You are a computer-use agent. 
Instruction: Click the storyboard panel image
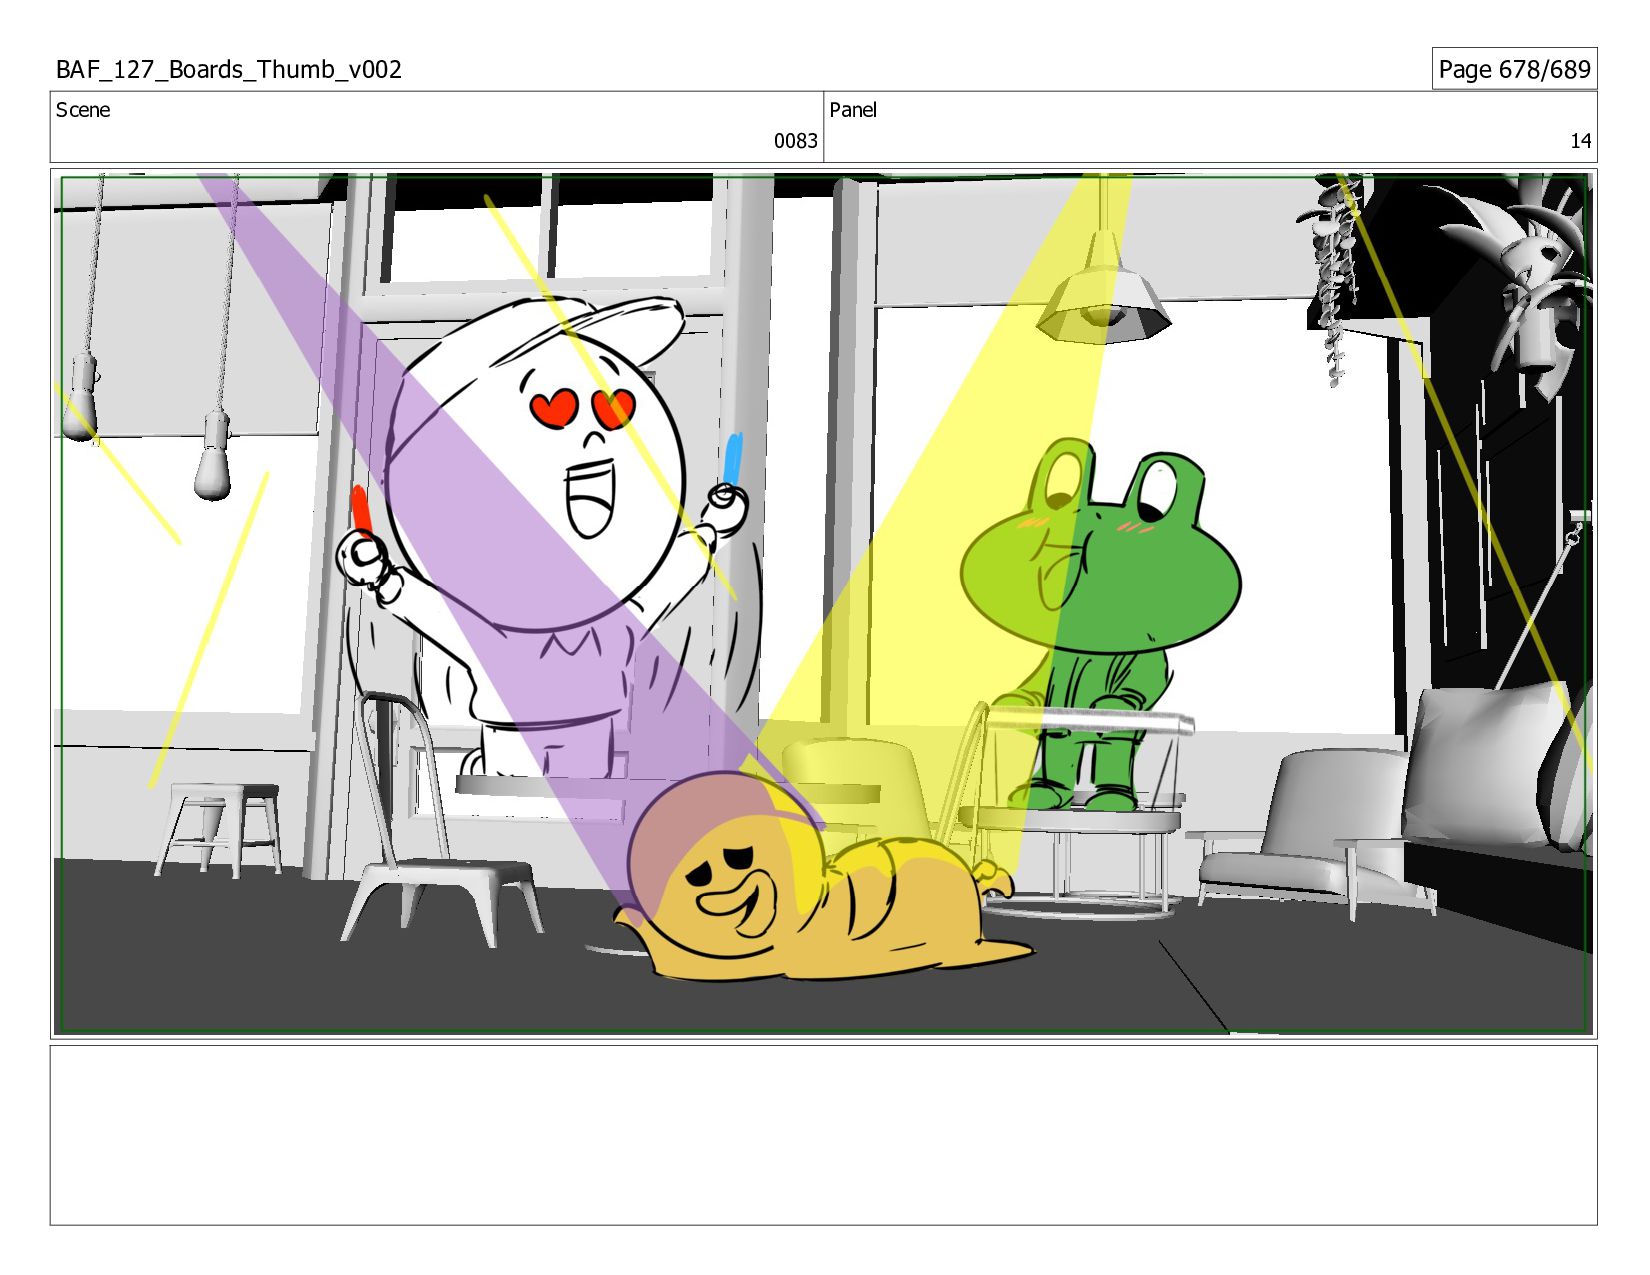pyautogui.click(x=824, y=604)
